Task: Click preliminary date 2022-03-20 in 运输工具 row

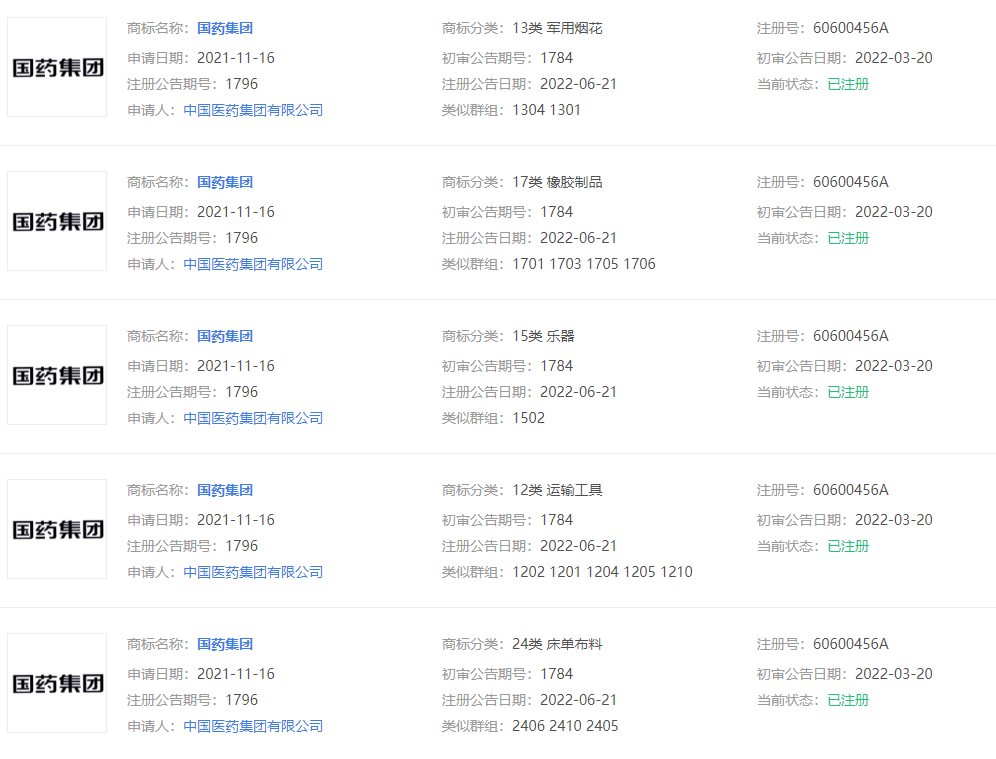Action: tap(894, 520)
